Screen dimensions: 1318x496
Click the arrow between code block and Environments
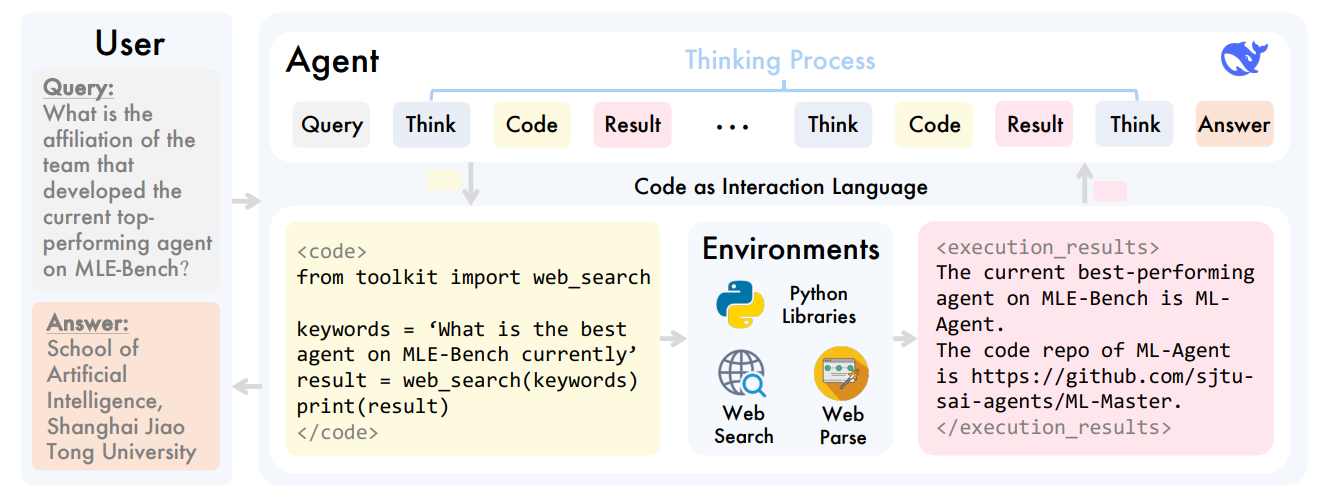(x=674, y=338)
